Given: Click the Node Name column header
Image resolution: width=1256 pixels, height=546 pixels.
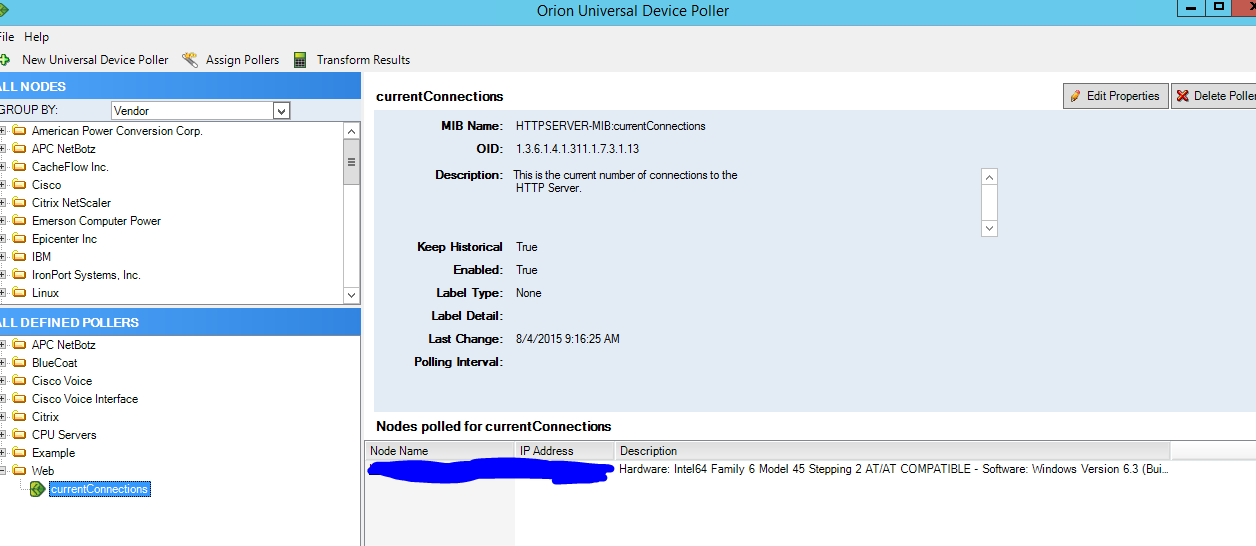Looking at the screenshot, I should tap(440, 451).
